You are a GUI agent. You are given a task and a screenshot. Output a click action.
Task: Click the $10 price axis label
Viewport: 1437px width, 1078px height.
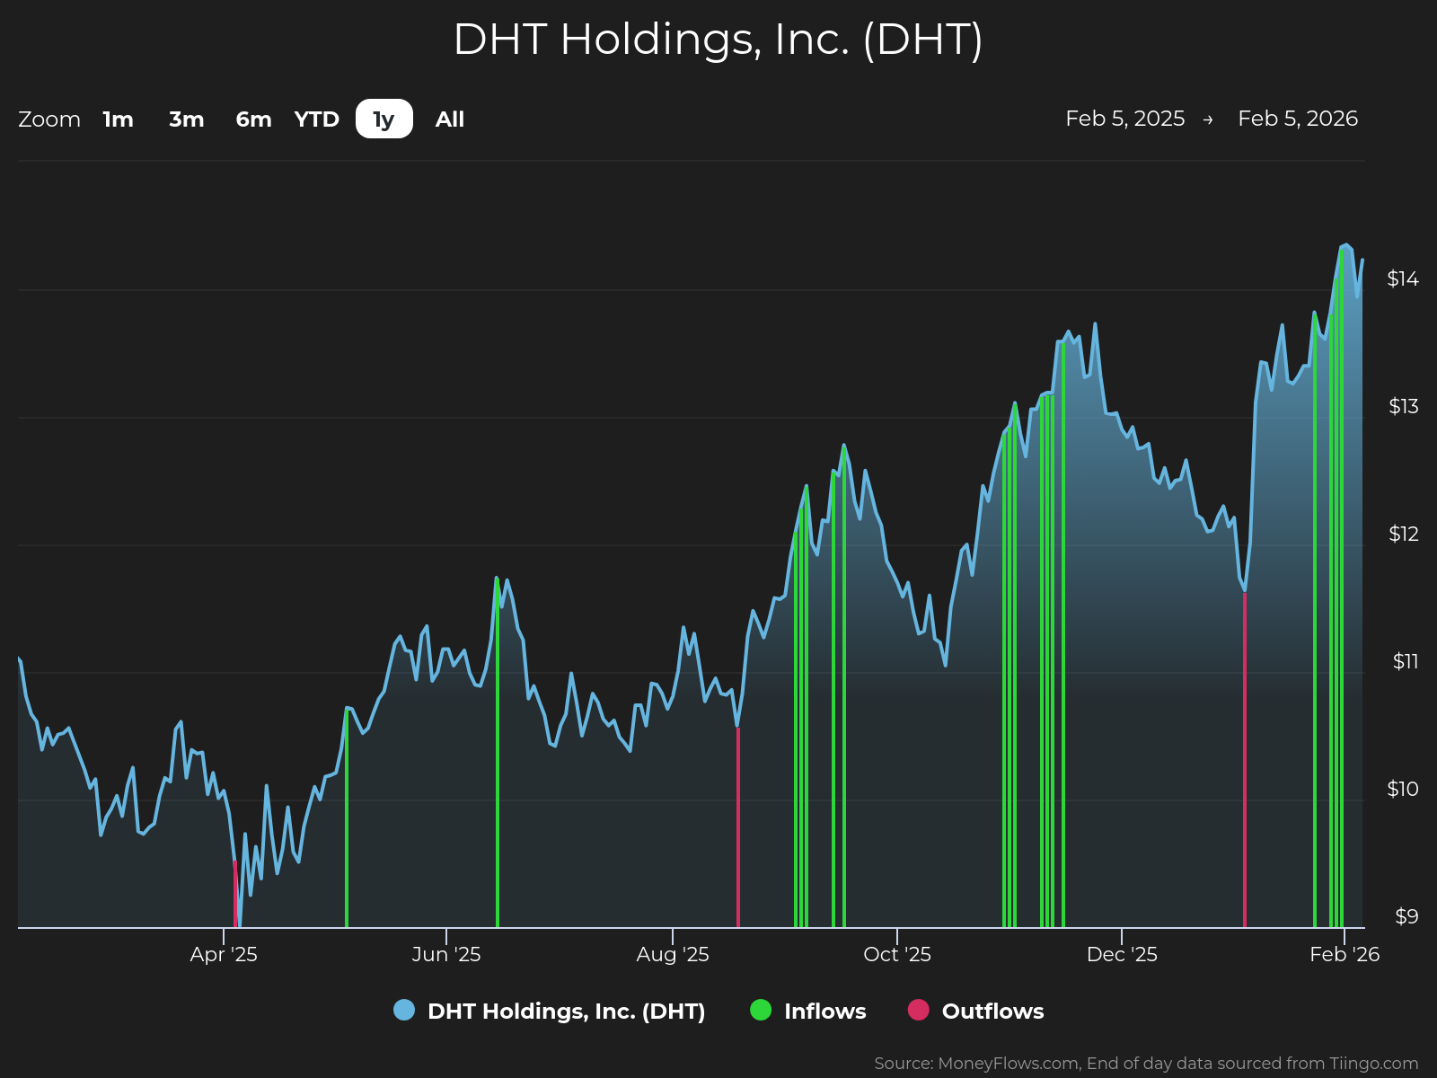pyautogui.click(x=1402, y=789)
